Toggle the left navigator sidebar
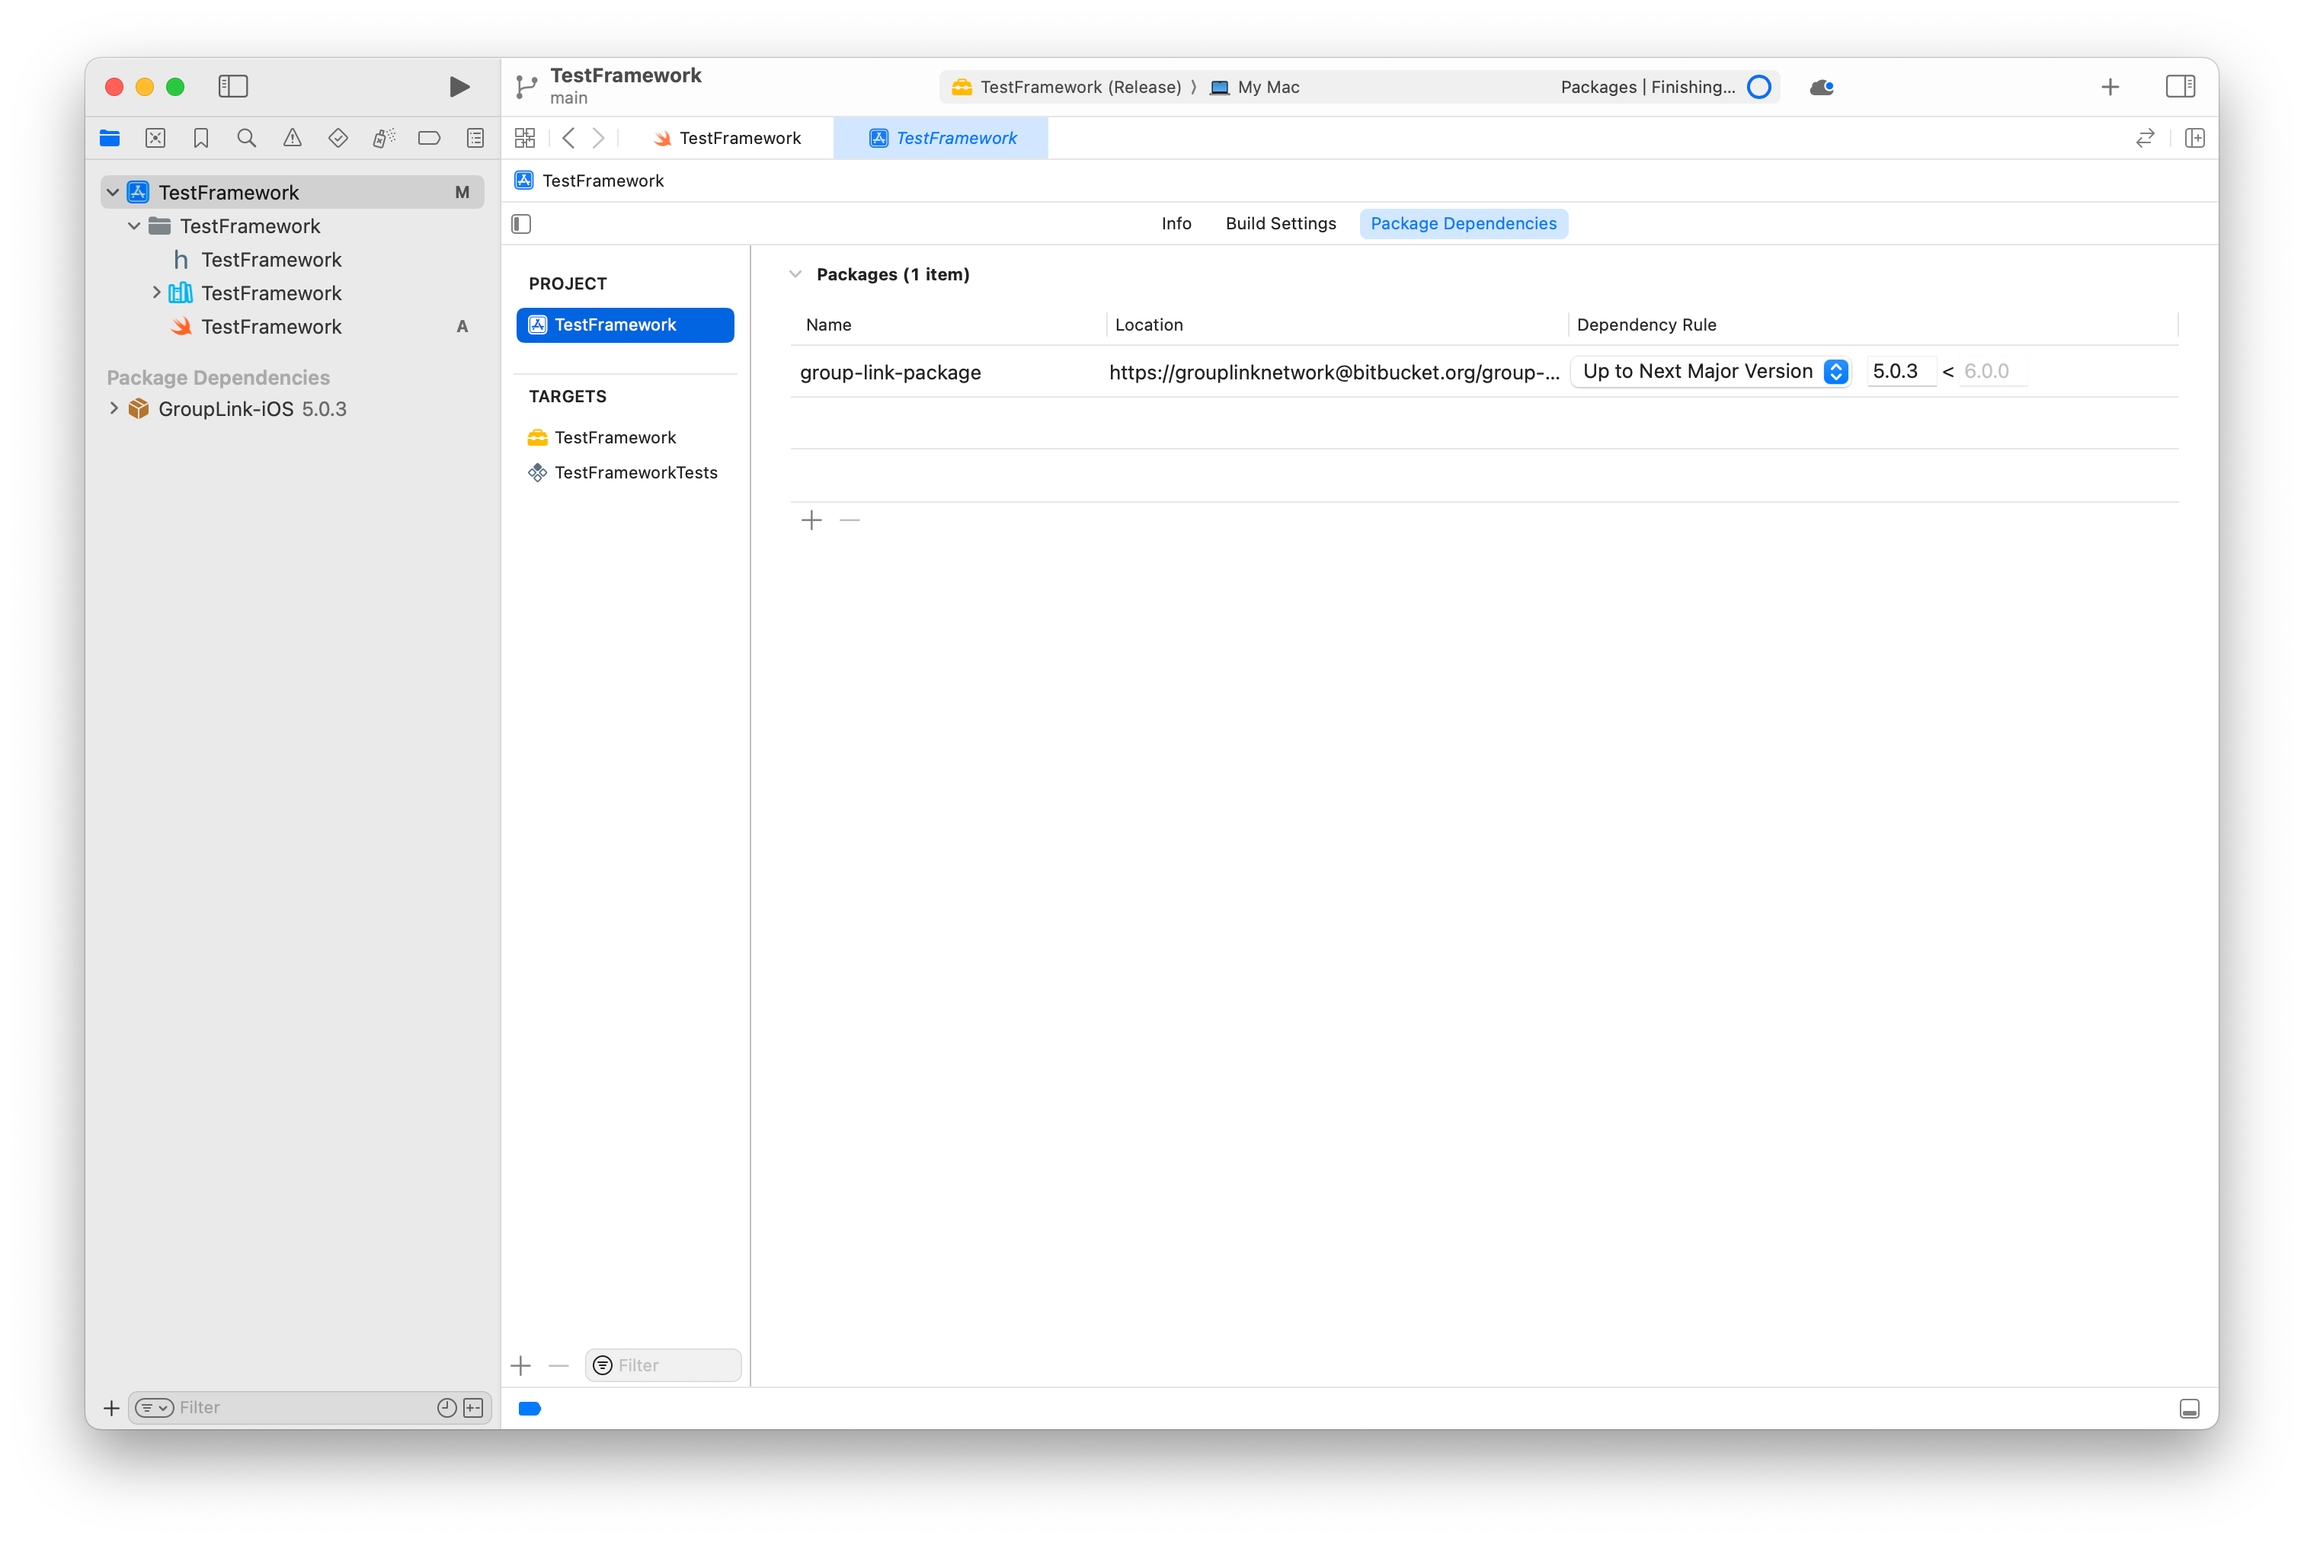 pyautogui.click(x=233, y=87)
